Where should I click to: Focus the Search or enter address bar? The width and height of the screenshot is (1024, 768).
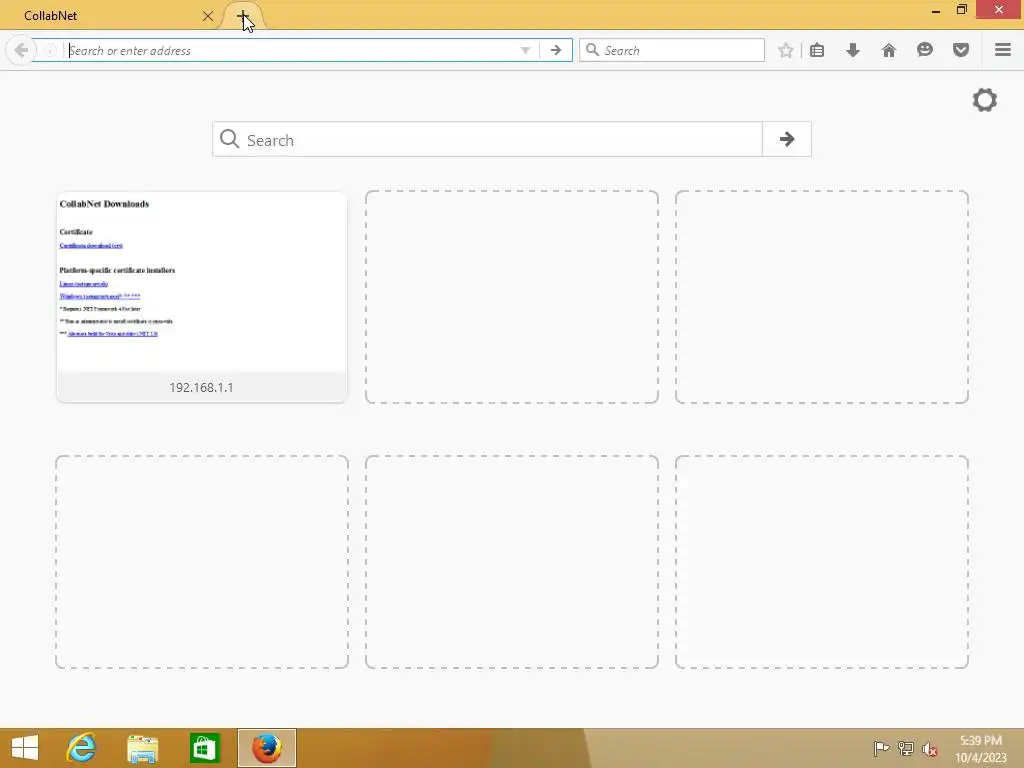pyautogui.click(x=291, y=50)
